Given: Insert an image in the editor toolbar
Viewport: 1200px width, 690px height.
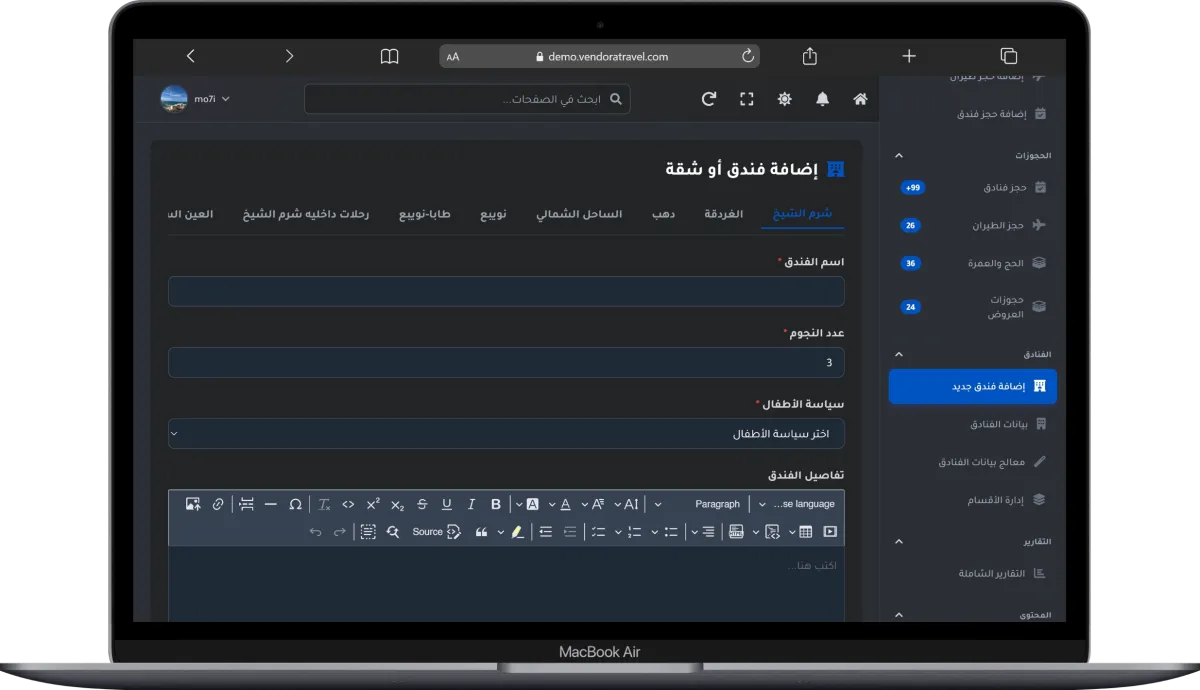Looking at the screenshot, I should coord(192,504).
